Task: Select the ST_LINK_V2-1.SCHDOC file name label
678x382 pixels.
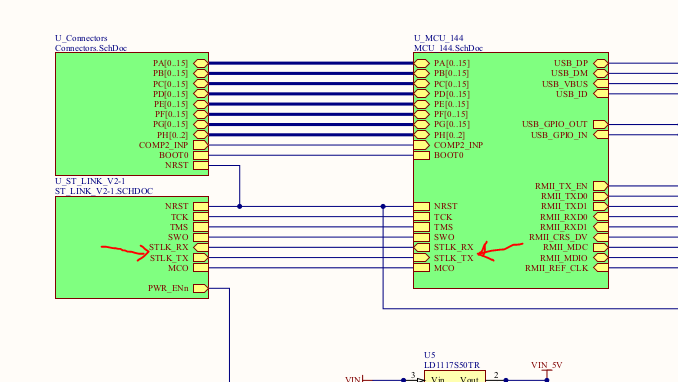Action: [x=104, y=191]
